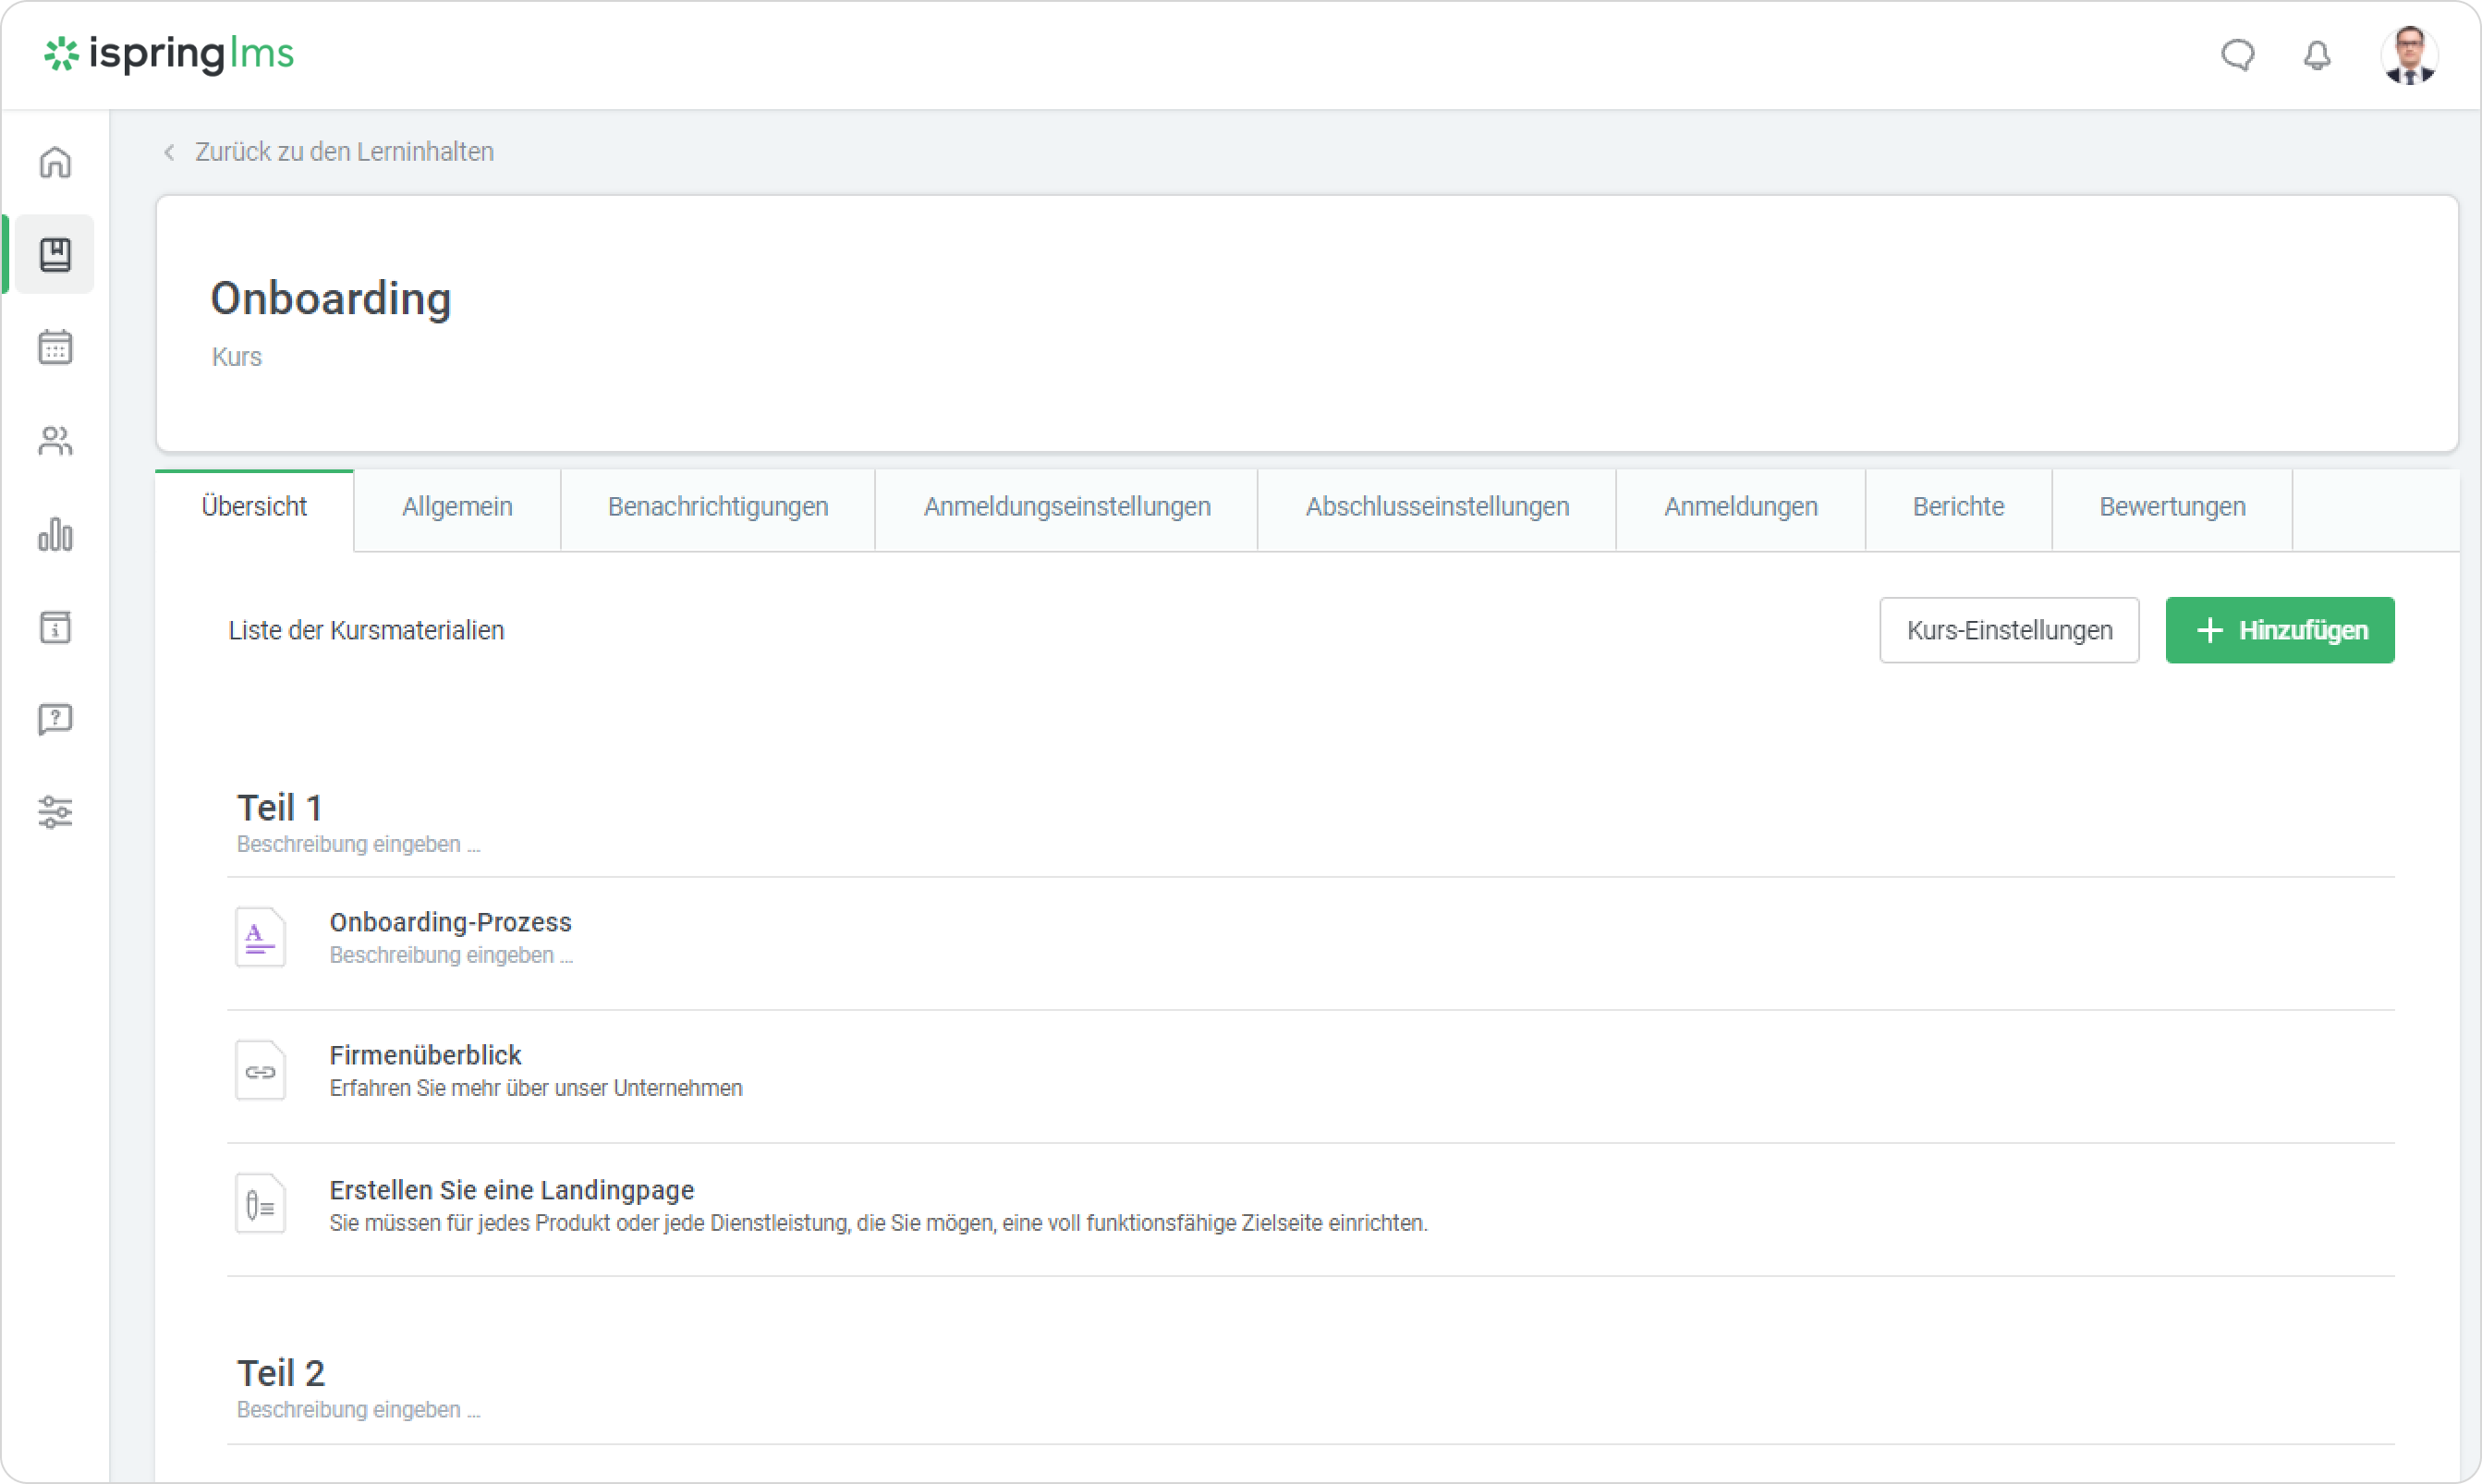Switch to the Allgemein tab
The width and height of the screenshot is (2482, 1484).
pyautogui.click(x=457, y=507)
